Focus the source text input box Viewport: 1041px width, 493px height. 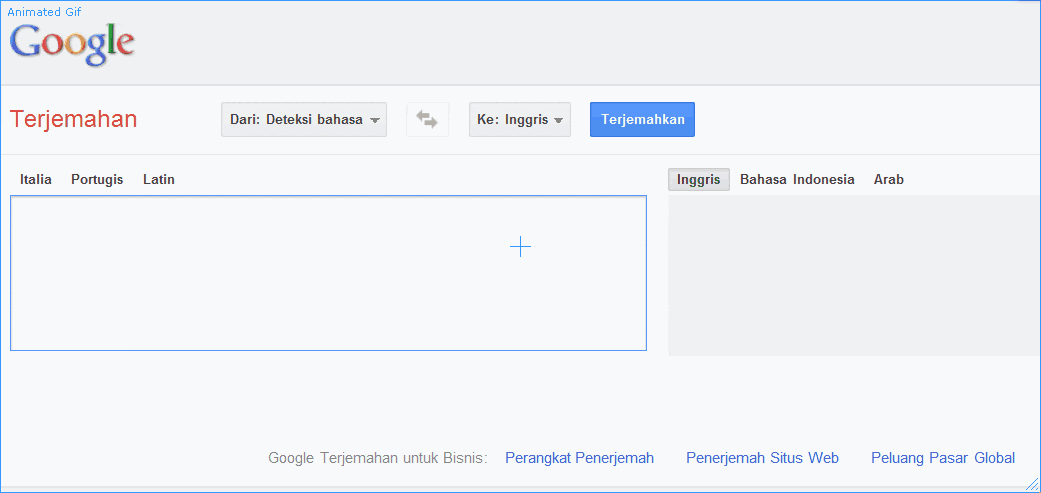coord(329,273)
